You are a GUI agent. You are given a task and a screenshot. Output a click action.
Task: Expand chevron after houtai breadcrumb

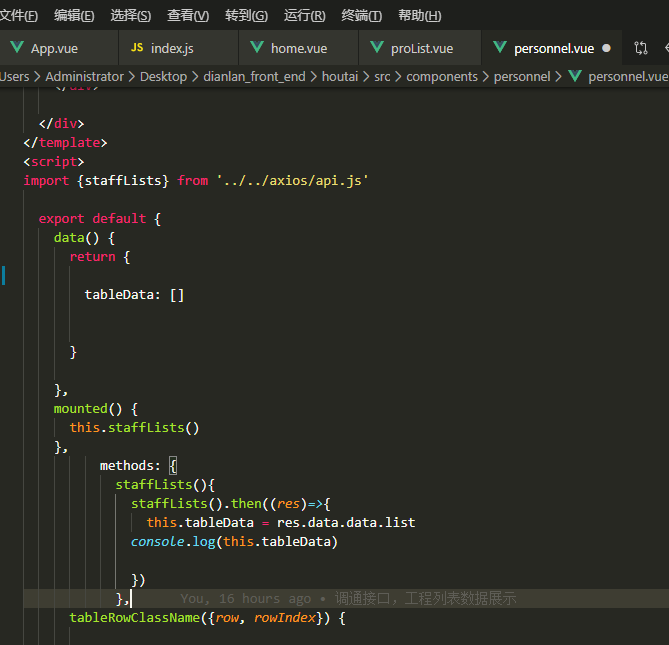[x=366, y=77]
